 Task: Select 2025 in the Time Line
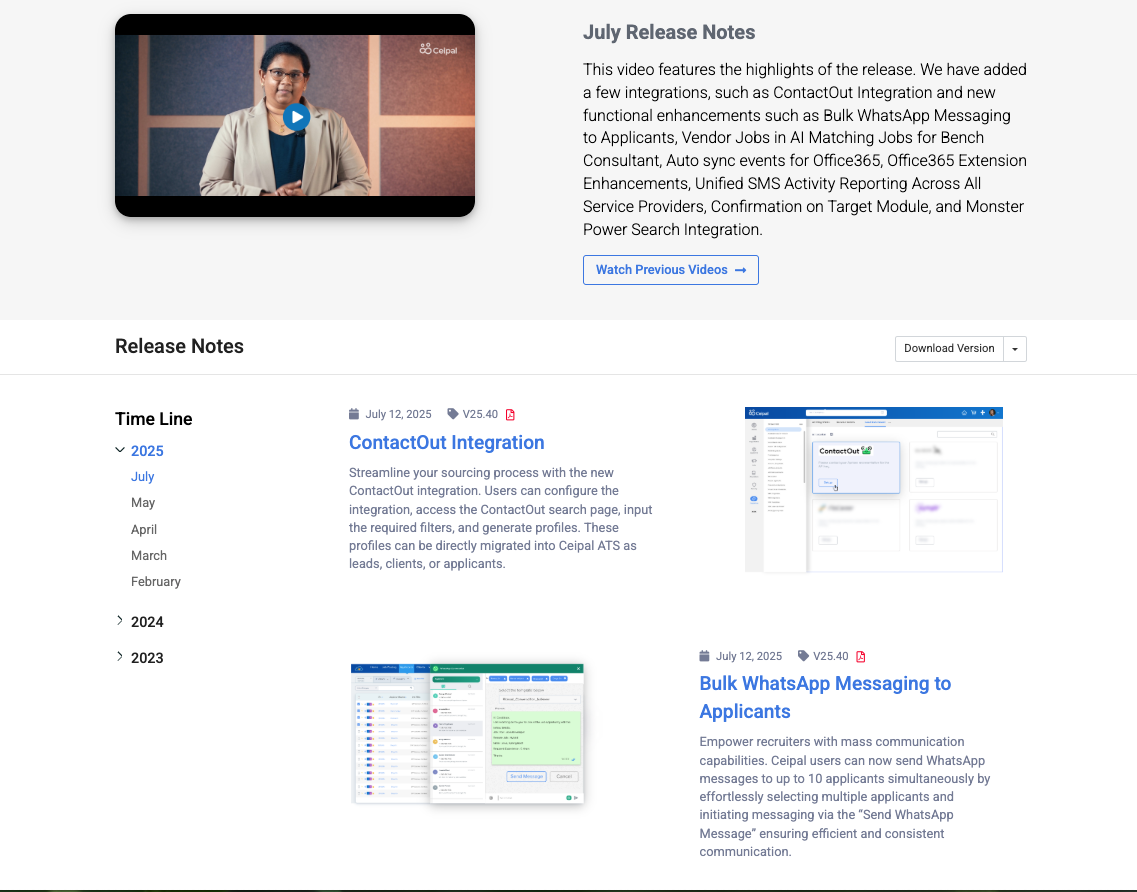[x=147, y=451]
